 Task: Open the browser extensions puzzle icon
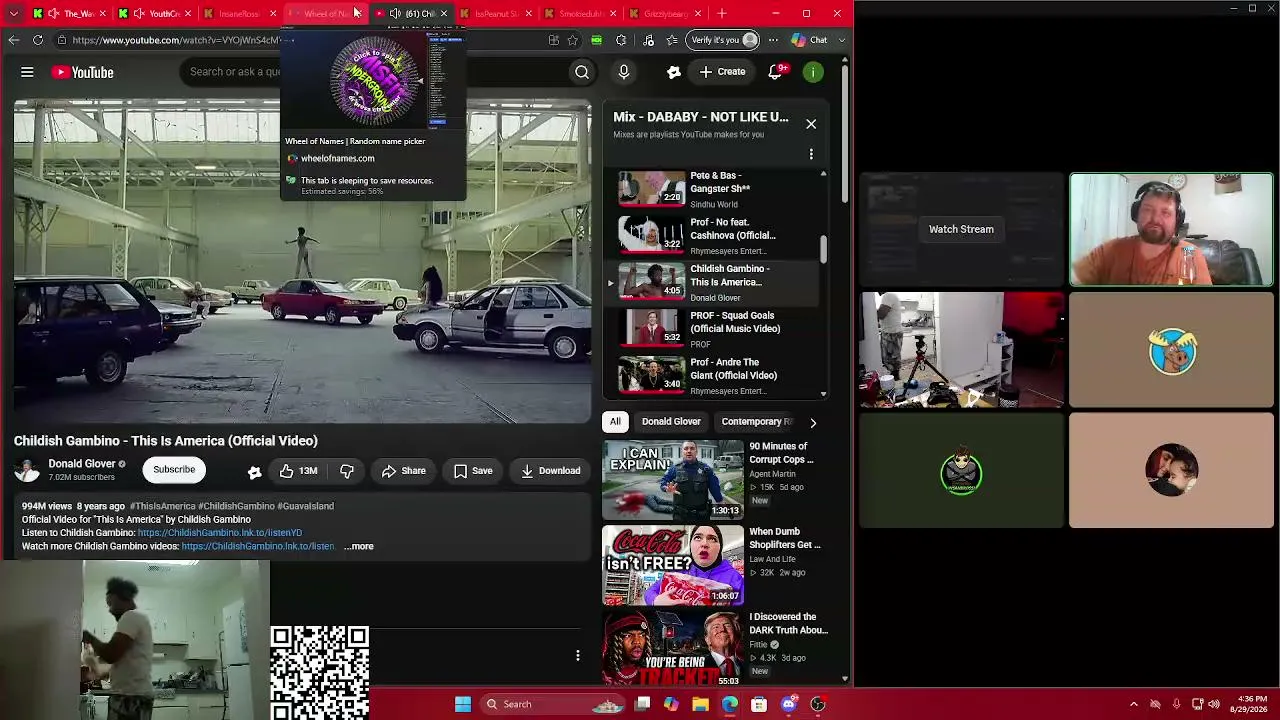tap(621, 40)
